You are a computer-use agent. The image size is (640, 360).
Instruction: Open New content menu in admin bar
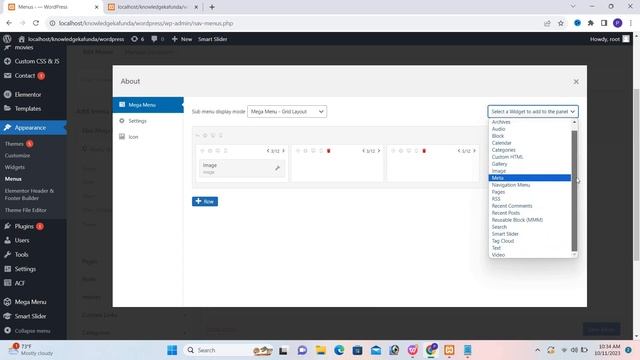[x=182, y=39]
